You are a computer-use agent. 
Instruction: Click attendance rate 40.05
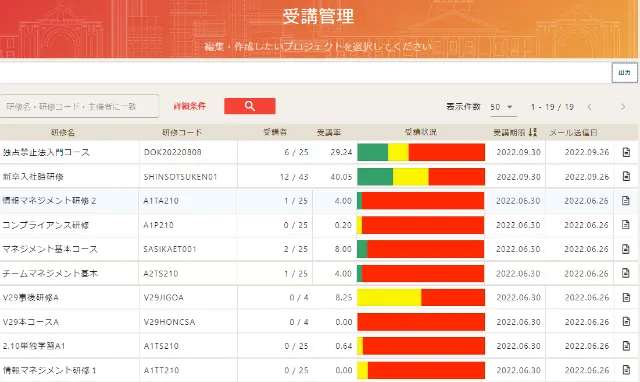342,177
